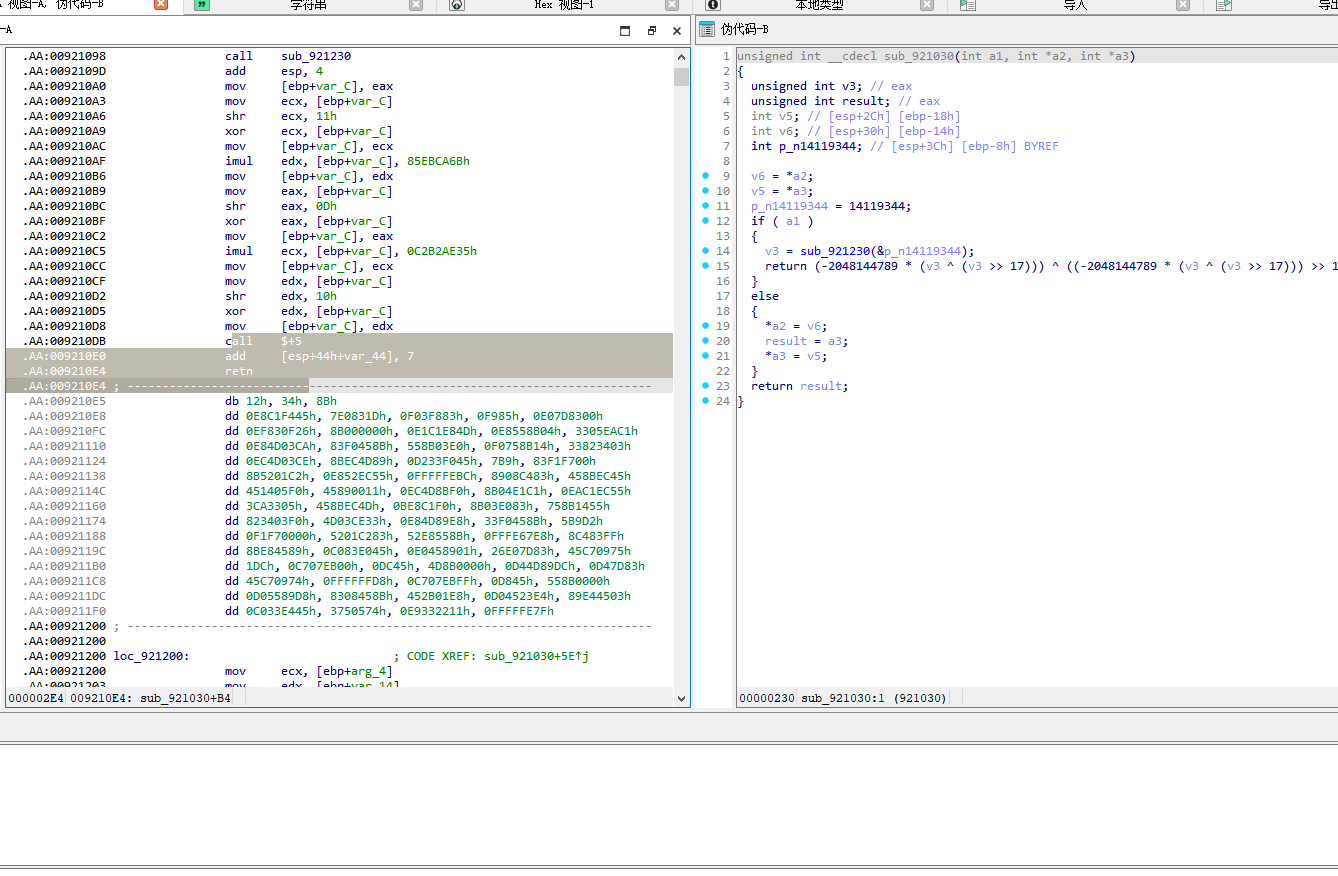The image size is (1338, 876).
Task: Toggle breakpoint dot on pseudocode line 14
Action: pos(705,251)
